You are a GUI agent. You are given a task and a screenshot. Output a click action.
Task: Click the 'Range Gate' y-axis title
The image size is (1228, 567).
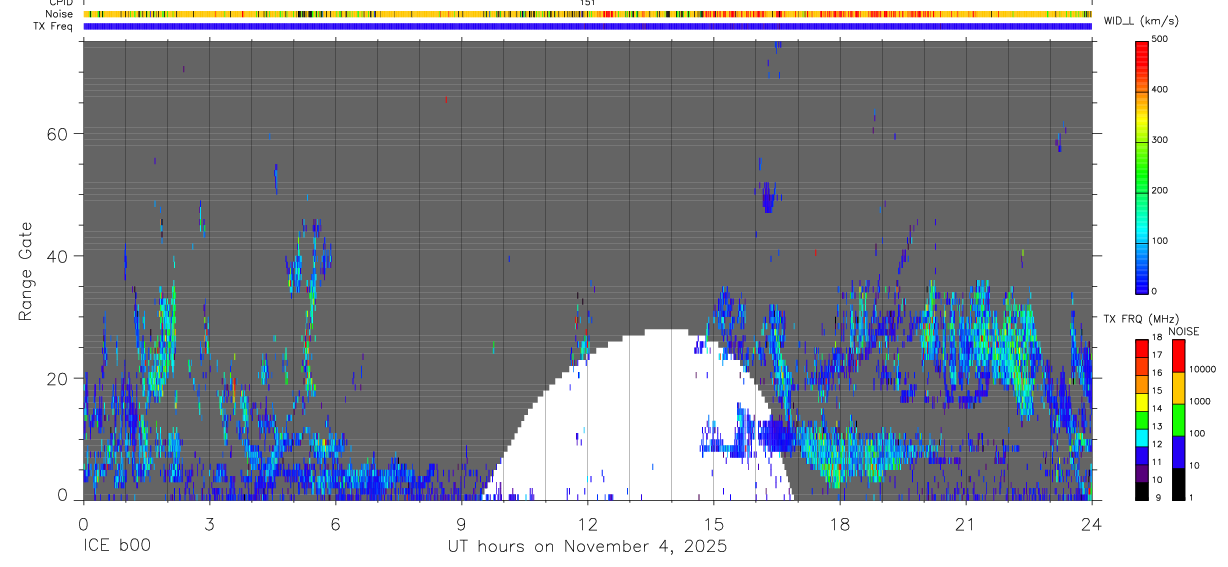(27, 272)
